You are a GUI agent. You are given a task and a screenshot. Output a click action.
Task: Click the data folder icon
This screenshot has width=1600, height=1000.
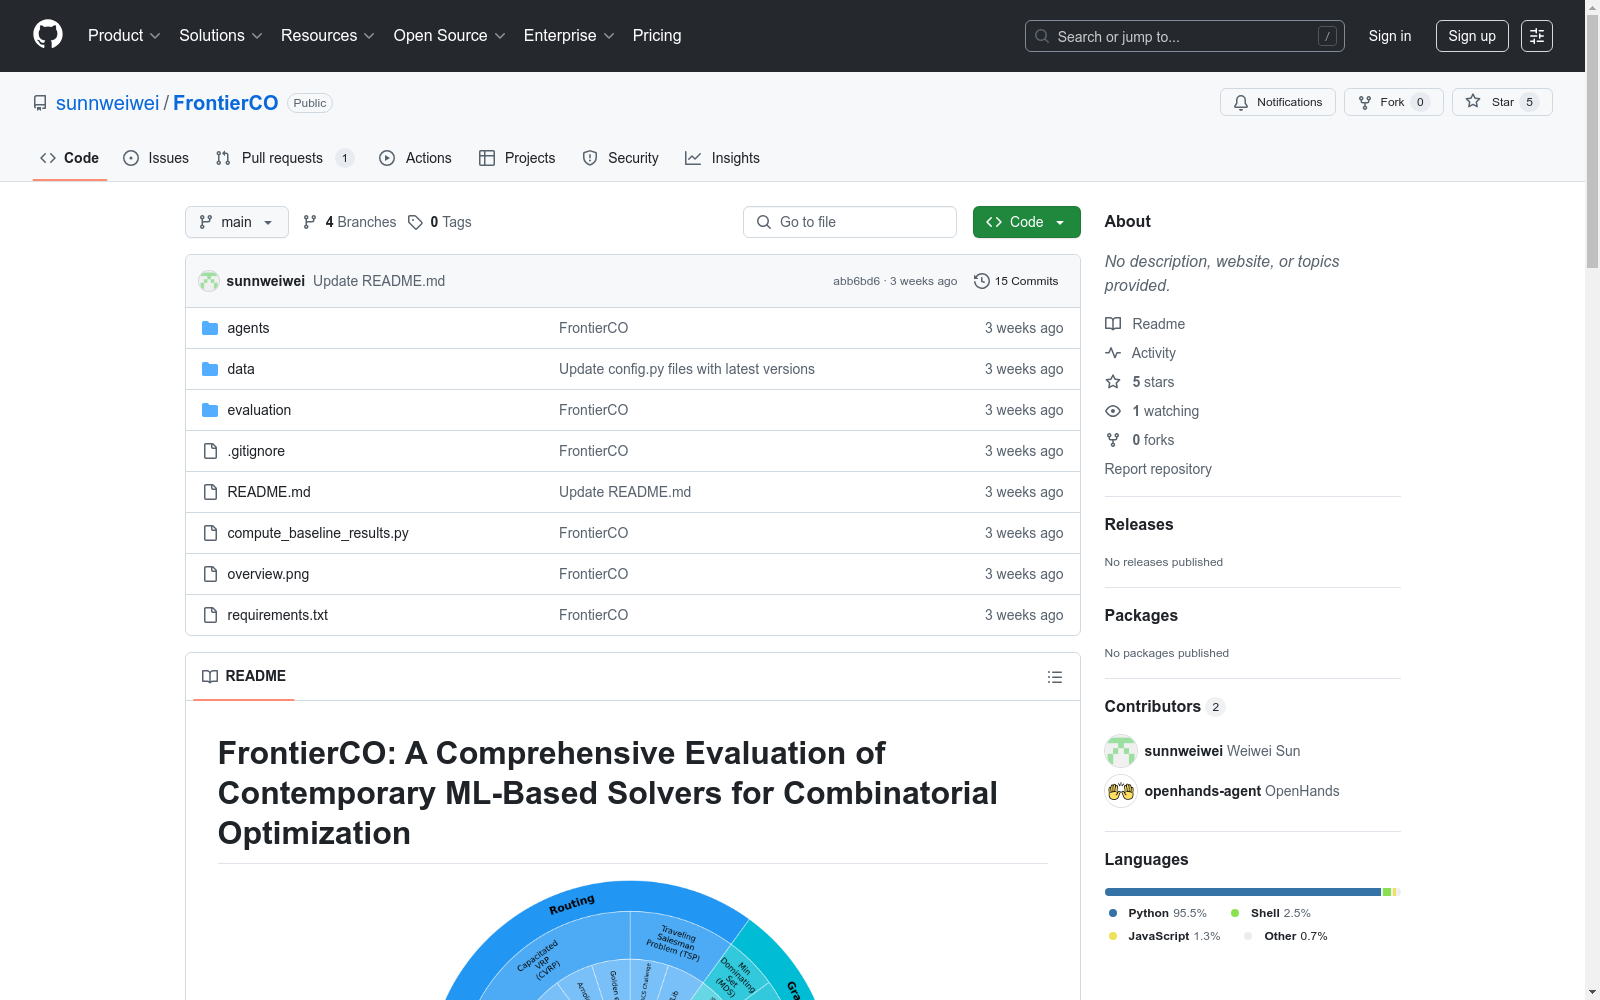(x=210, y=369)
